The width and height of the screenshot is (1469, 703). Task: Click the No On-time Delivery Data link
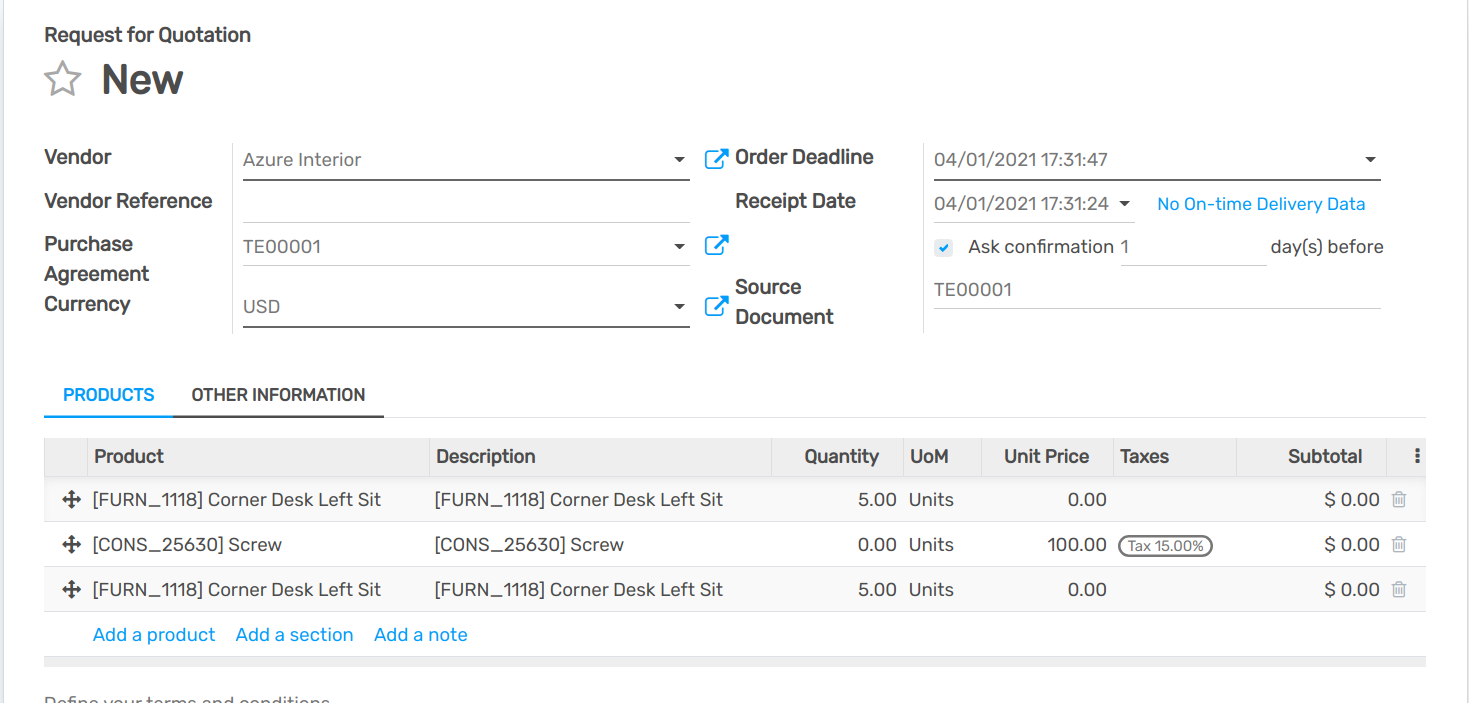tap(1260, 204)
